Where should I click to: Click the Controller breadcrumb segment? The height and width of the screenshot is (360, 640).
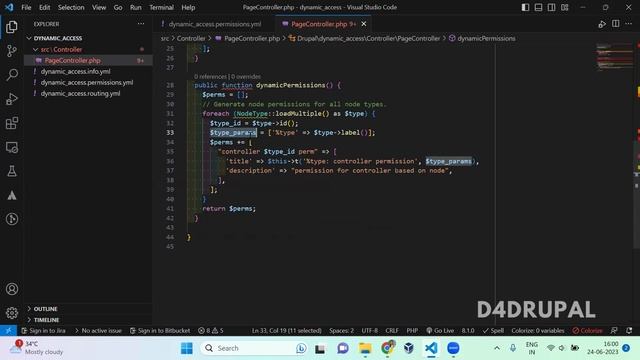(191, 38)
